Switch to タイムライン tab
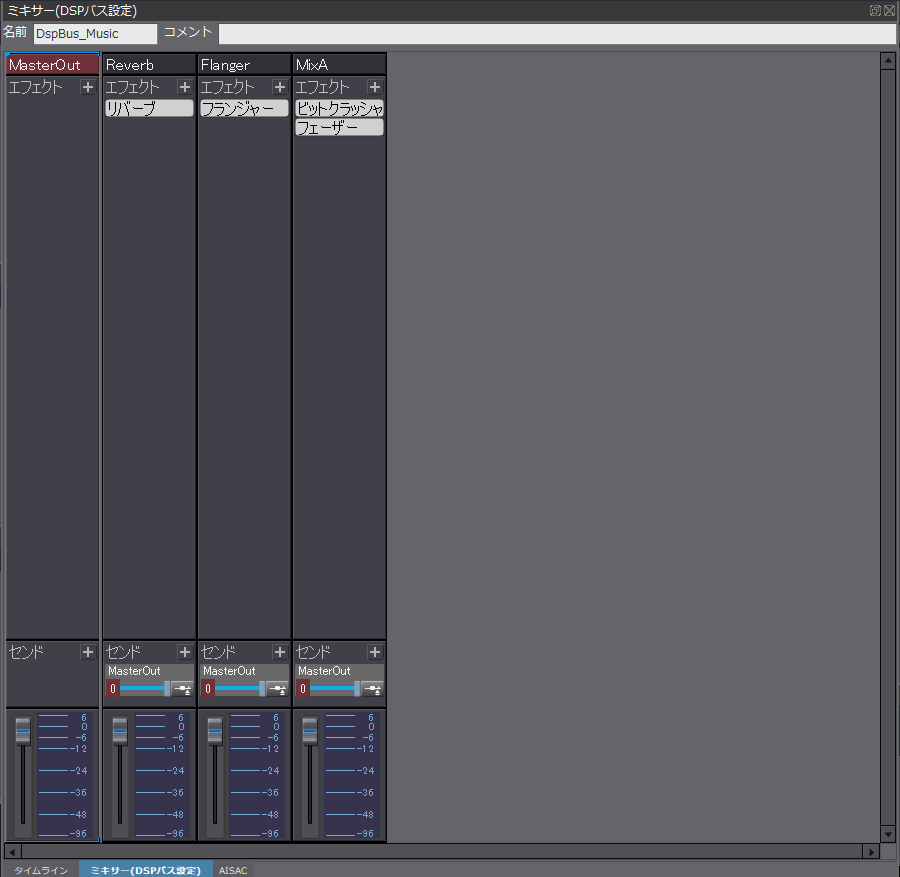Viewport: 900px width, 877px height. (41, 870)
